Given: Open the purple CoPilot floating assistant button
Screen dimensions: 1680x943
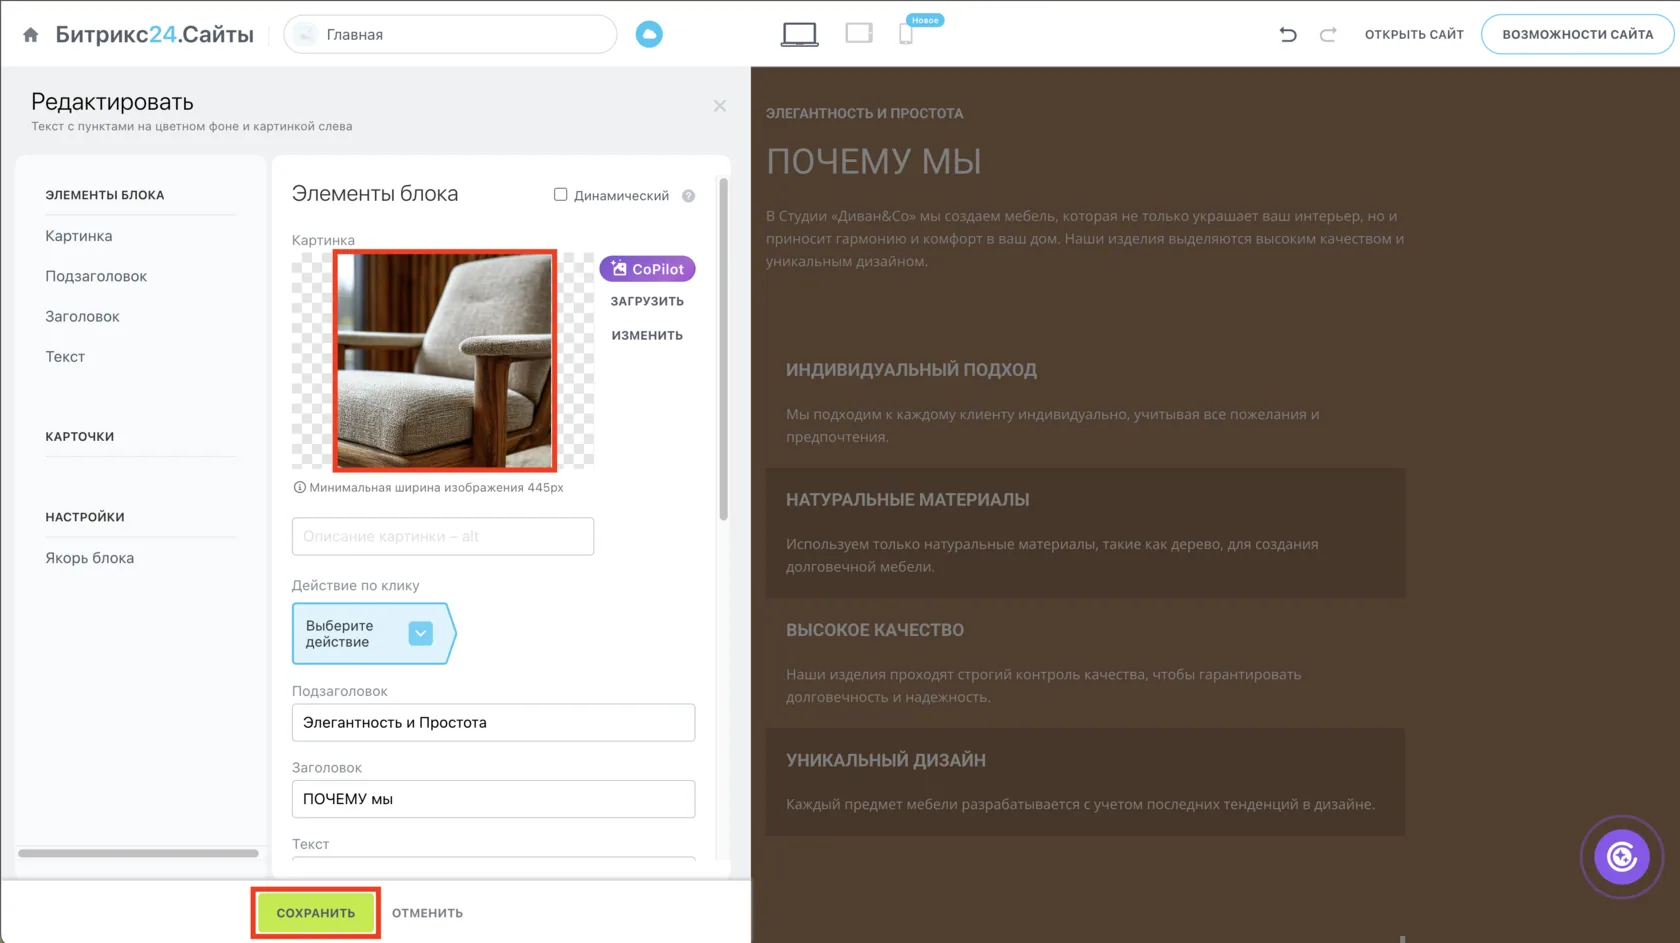Looking at the screenshot, I should coord(1622,857).
